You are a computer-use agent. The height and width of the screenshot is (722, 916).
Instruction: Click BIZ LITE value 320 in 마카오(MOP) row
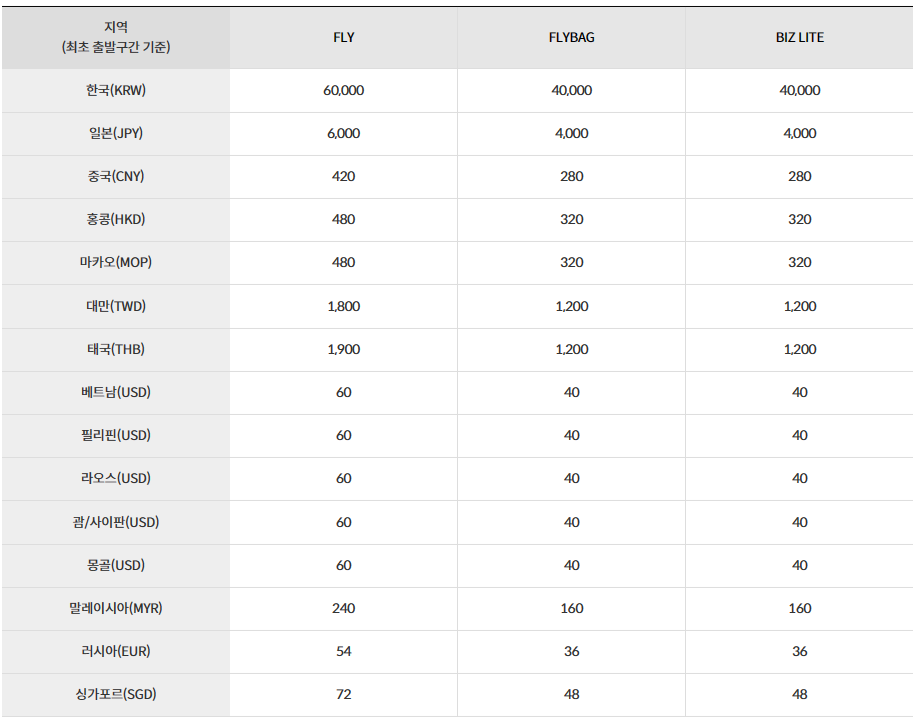[x=800, y=262]
